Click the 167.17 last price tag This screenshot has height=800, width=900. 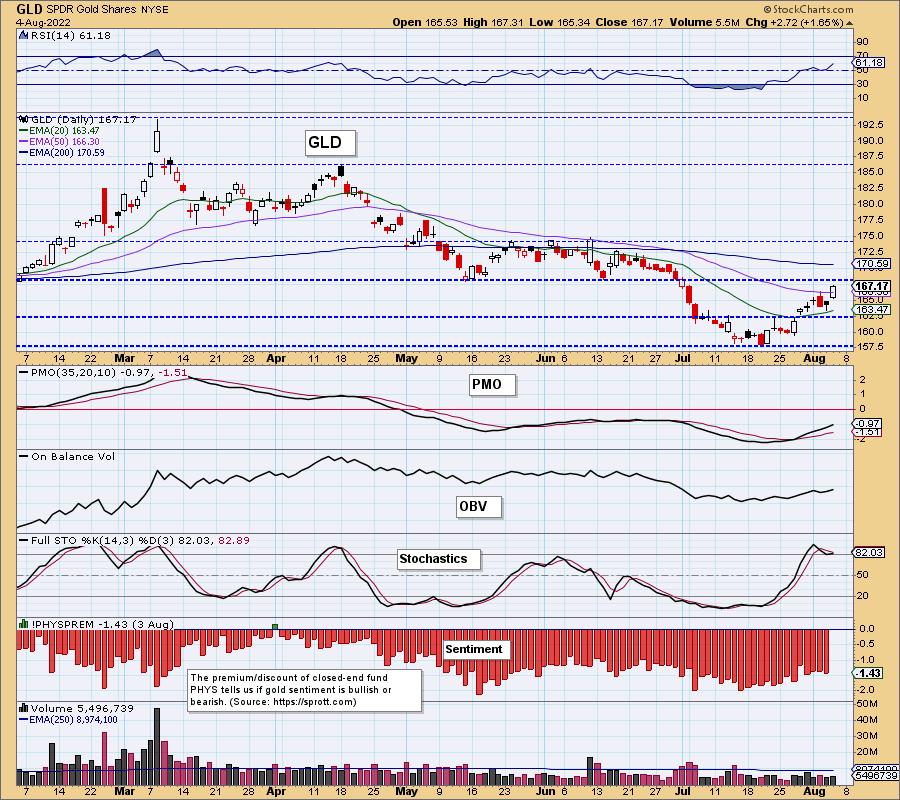point(871,286)
